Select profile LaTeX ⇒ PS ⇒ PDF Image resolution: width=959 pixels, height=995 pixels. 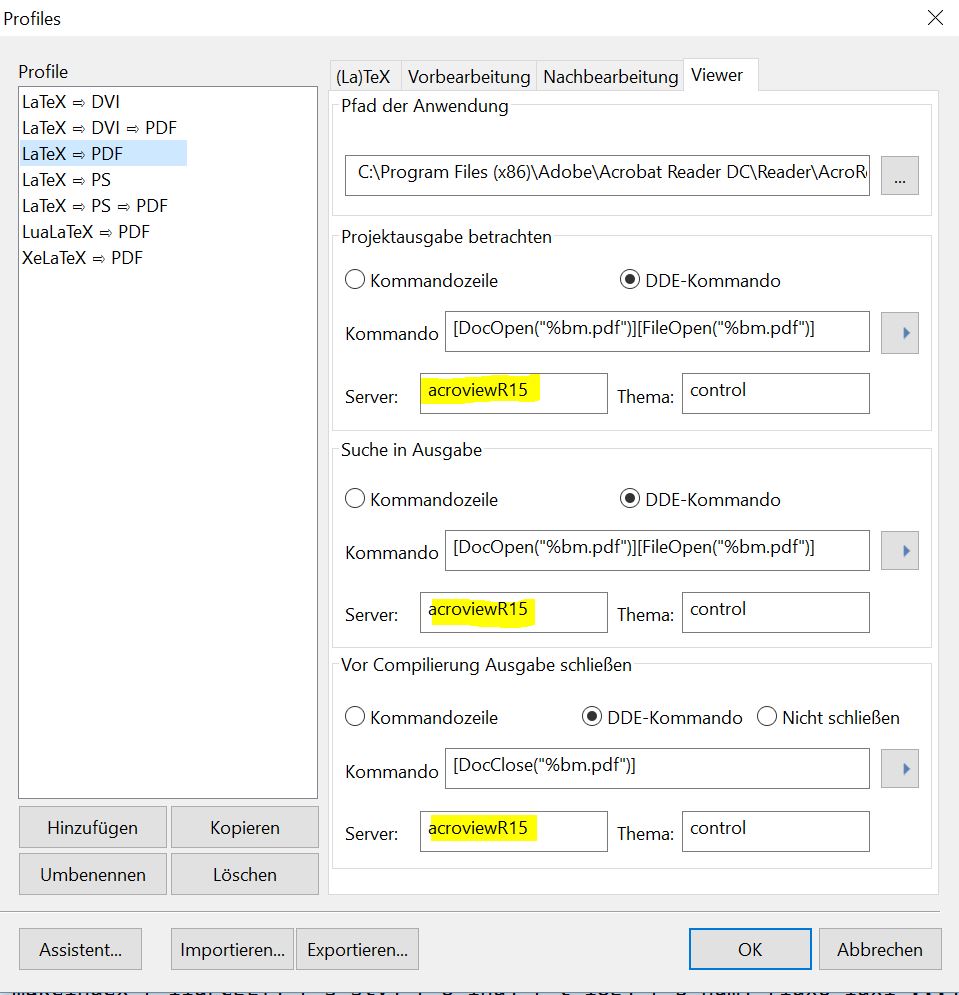pos(95,206)
